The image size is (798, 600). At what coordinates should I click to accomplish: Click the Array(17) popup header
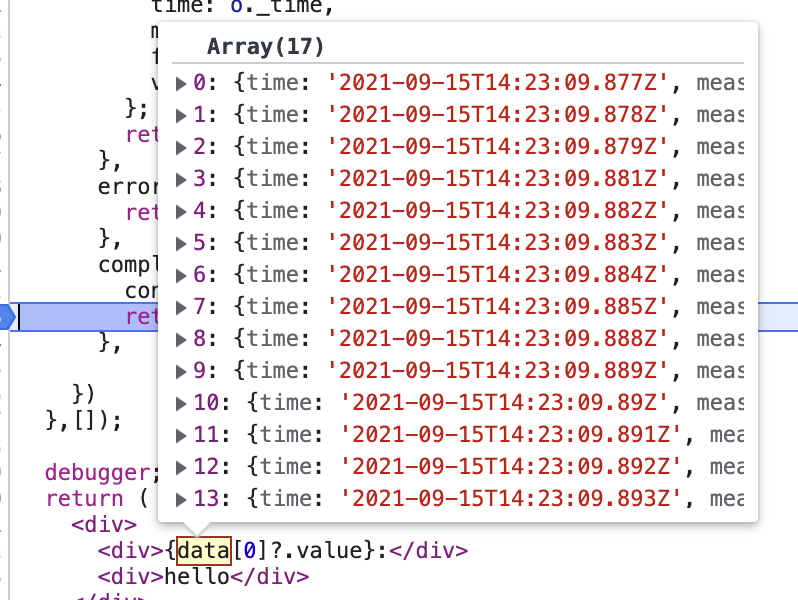click(x=265, y=47)
